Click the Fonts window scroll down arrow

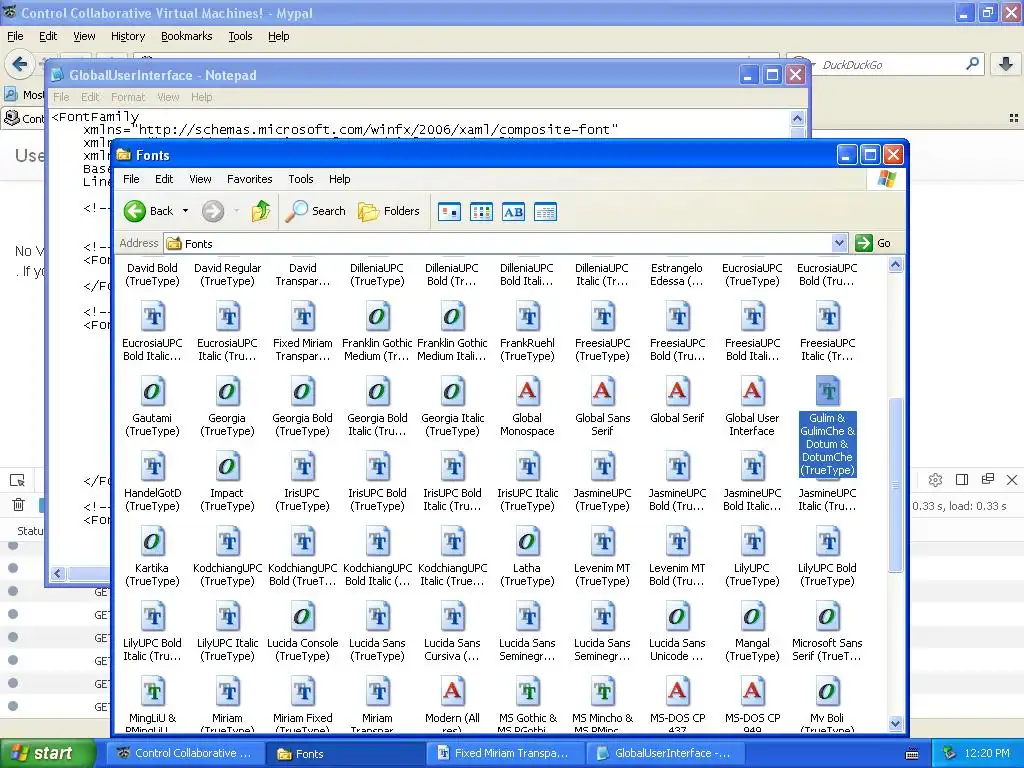895,724
